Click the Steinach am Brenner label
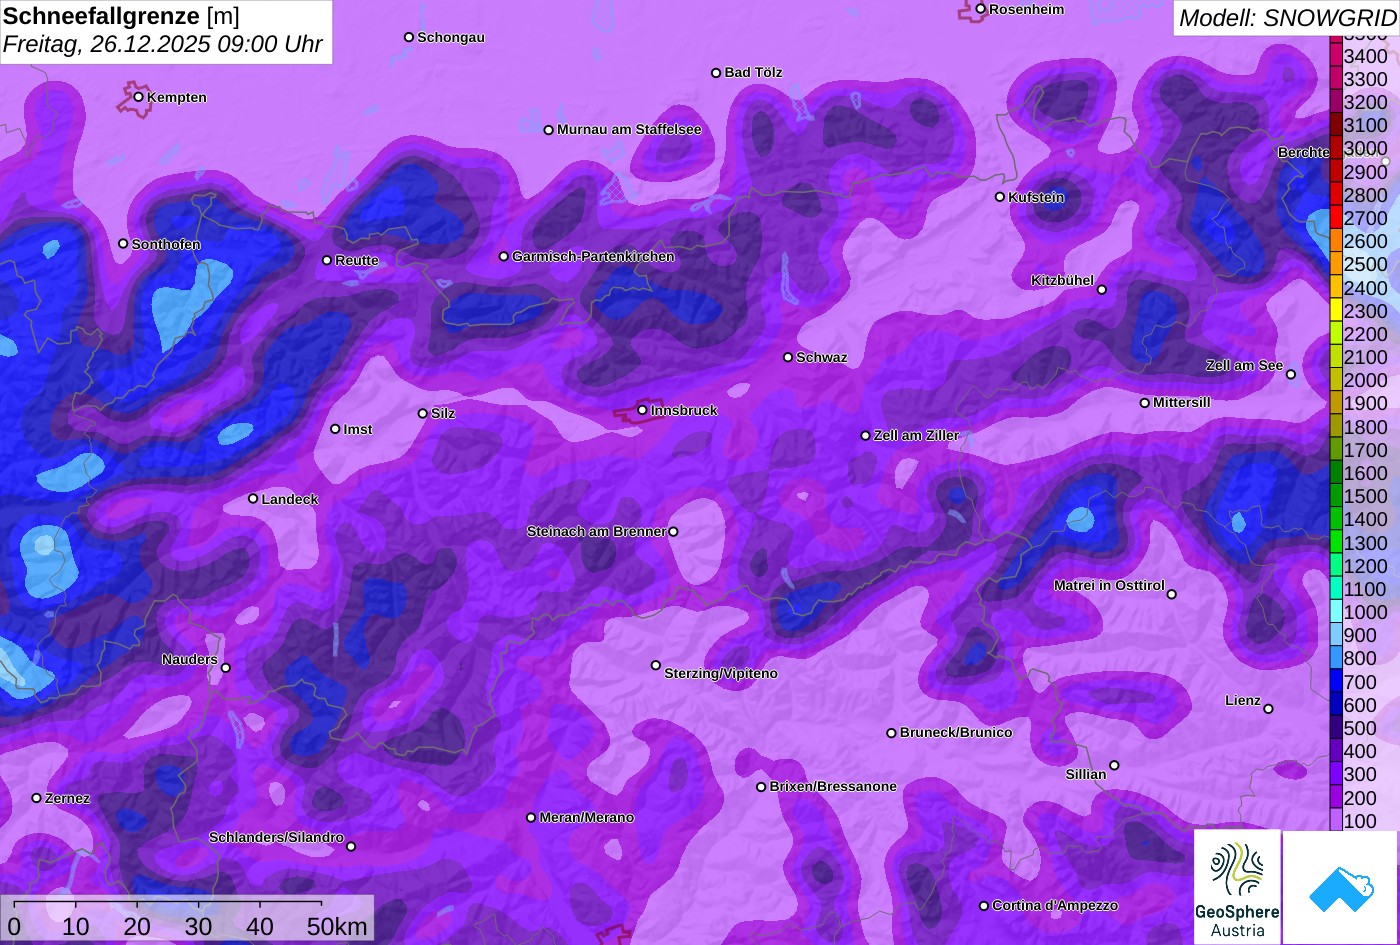 (x=596, y=532)
